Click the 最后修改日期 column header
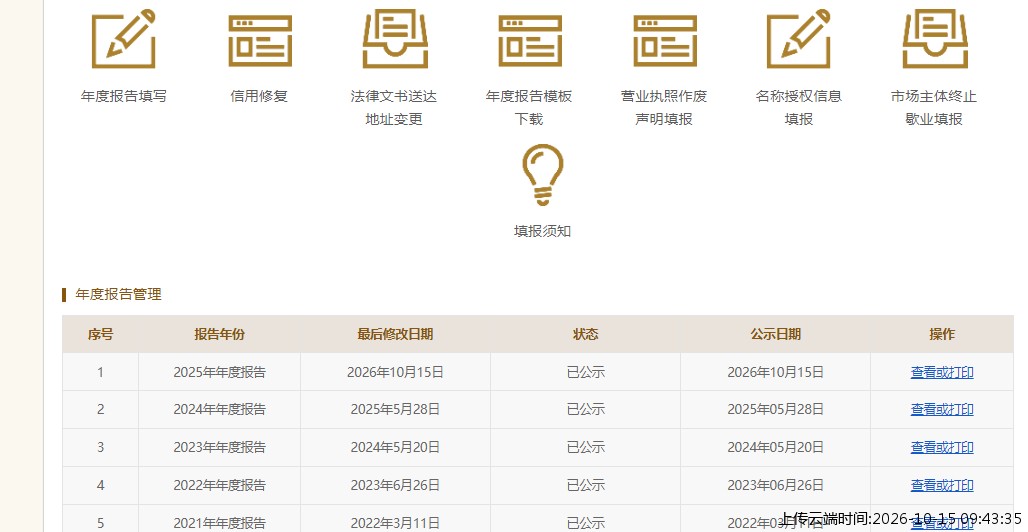 click(x=395, y=335)
